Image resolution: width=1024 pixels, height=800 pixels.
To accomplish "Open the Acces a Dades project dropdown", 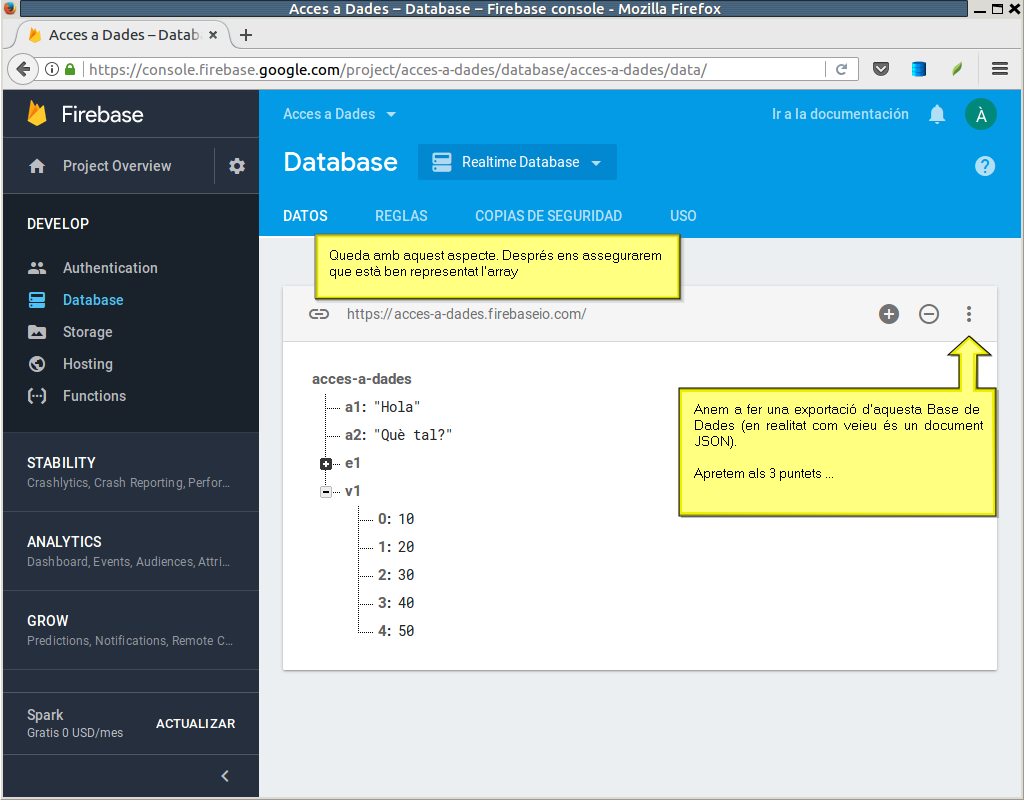I will (x=340, y=114).
